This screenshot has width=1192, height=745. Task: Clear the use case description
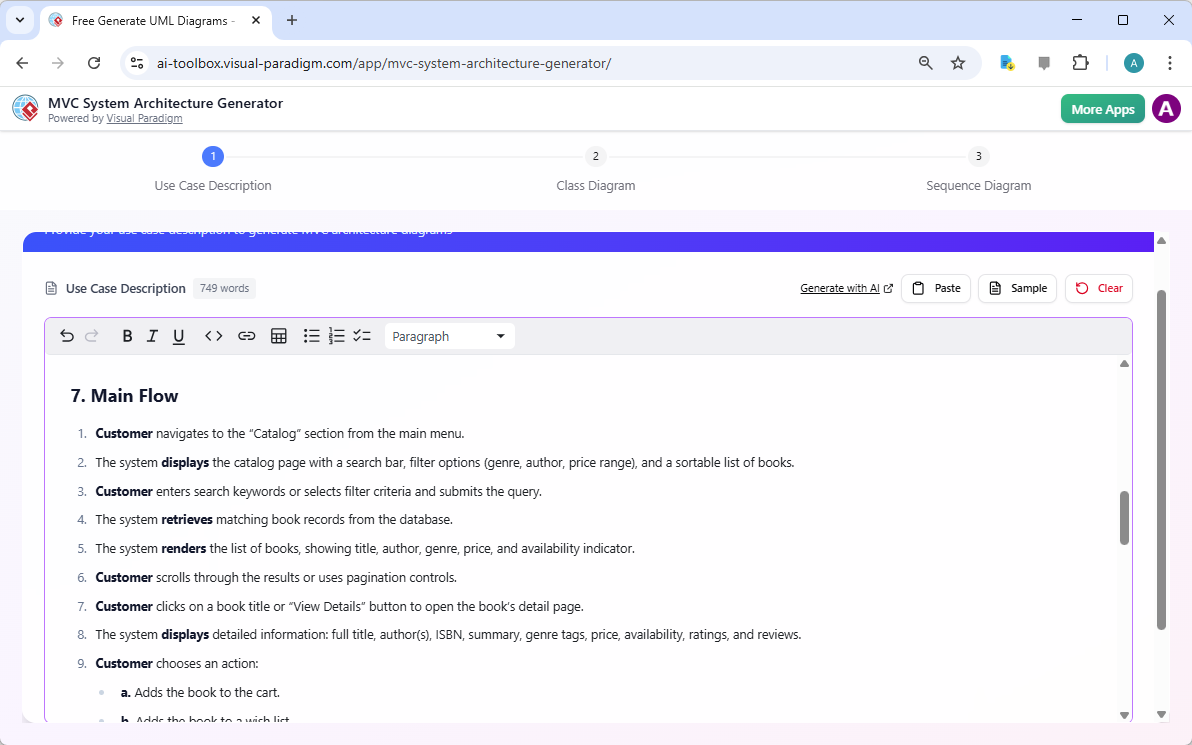point(1098,288)
